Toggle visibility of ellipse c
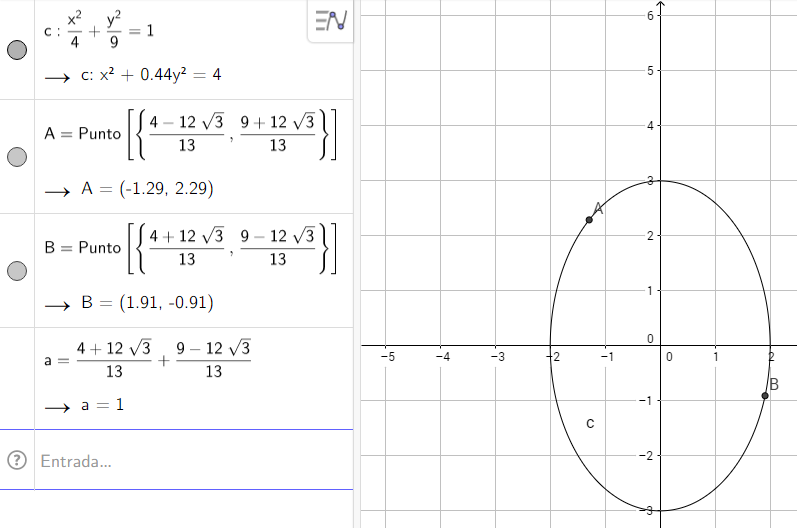The width and height of the screenshot is (797, 528). click(x=17, y=51)
